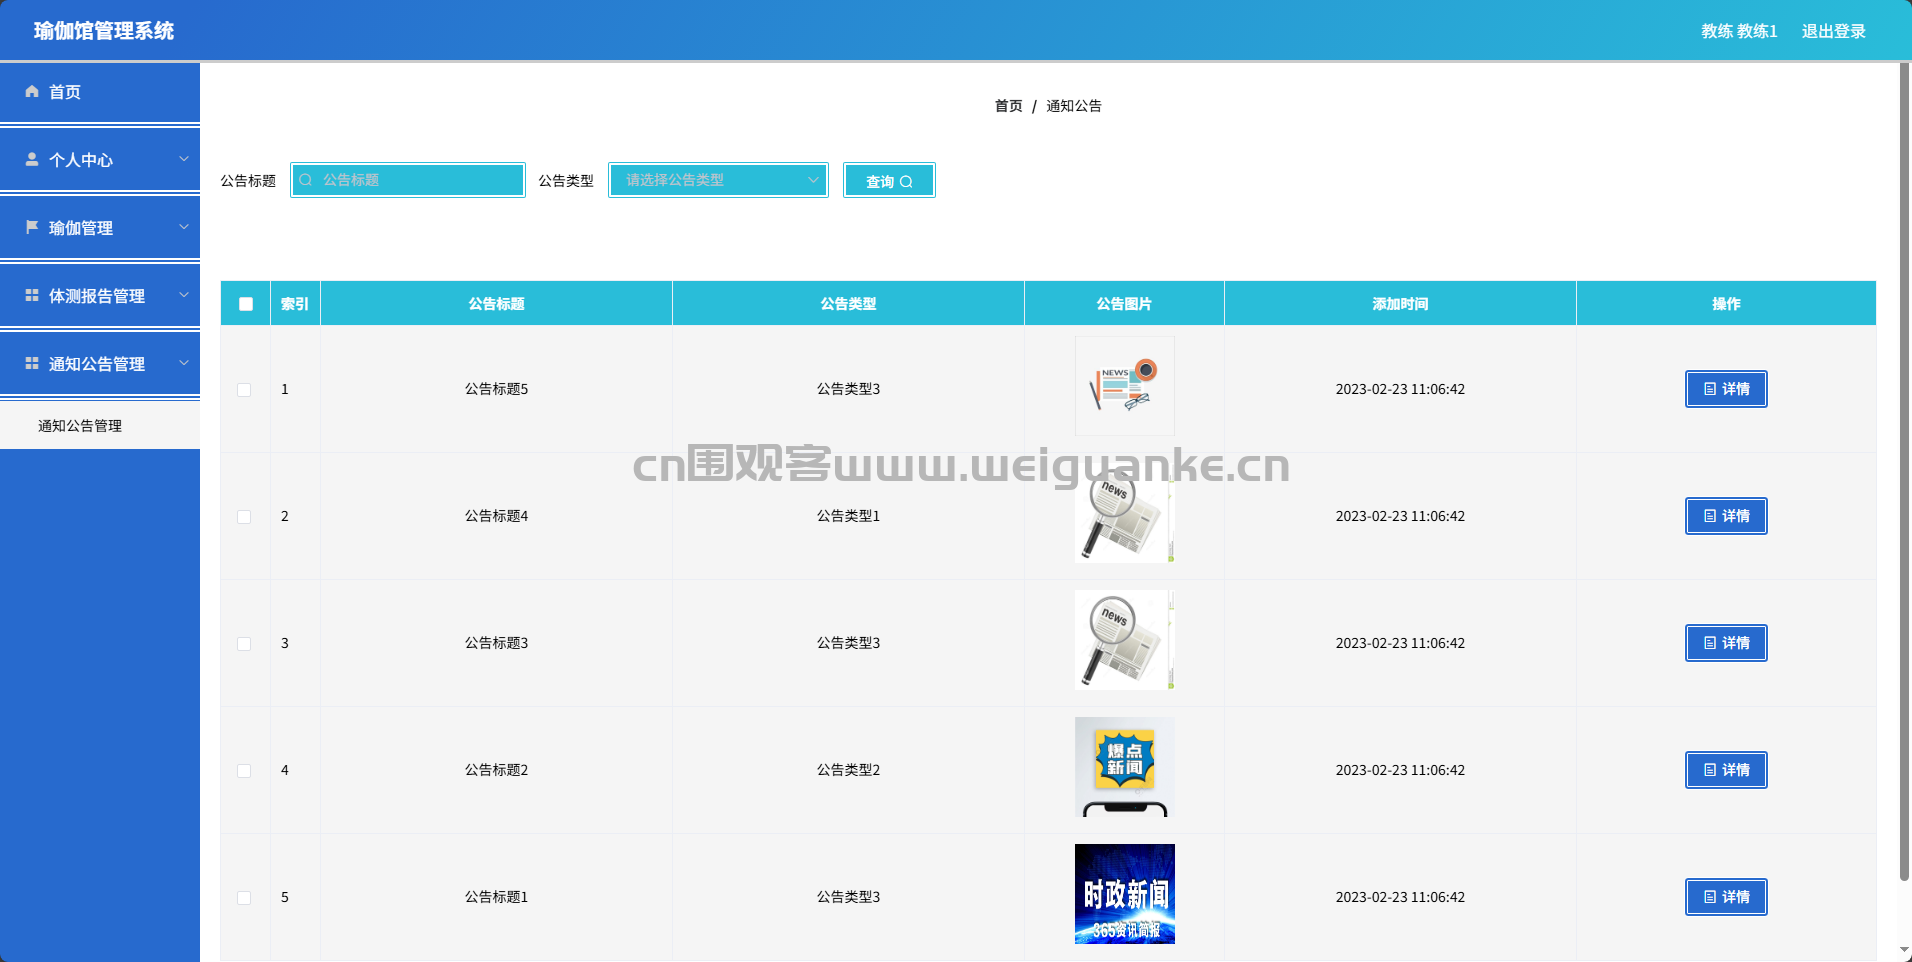Screen dimensions: 1912x962
Task: Click the search icon inside 公告标题 field
Action: pyautogui.click(x=306, y=180)
